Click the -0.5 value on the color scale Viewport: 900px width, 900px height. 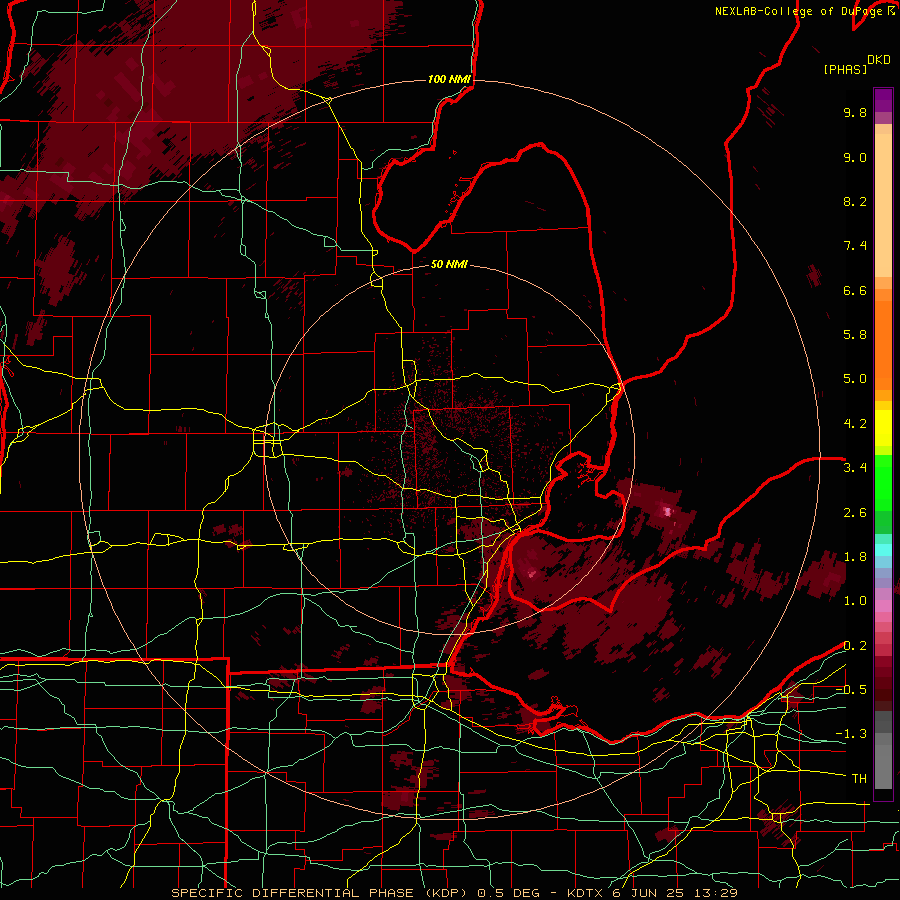tap(851, 690)
